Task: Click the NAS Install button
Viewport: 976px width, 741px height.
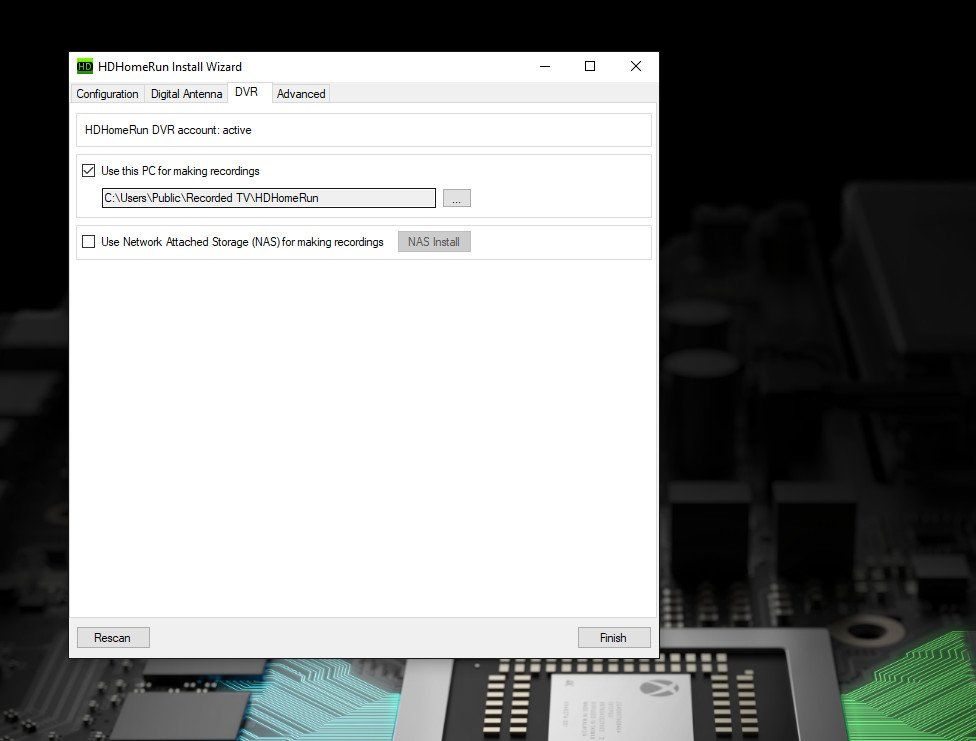Action: 434,241
